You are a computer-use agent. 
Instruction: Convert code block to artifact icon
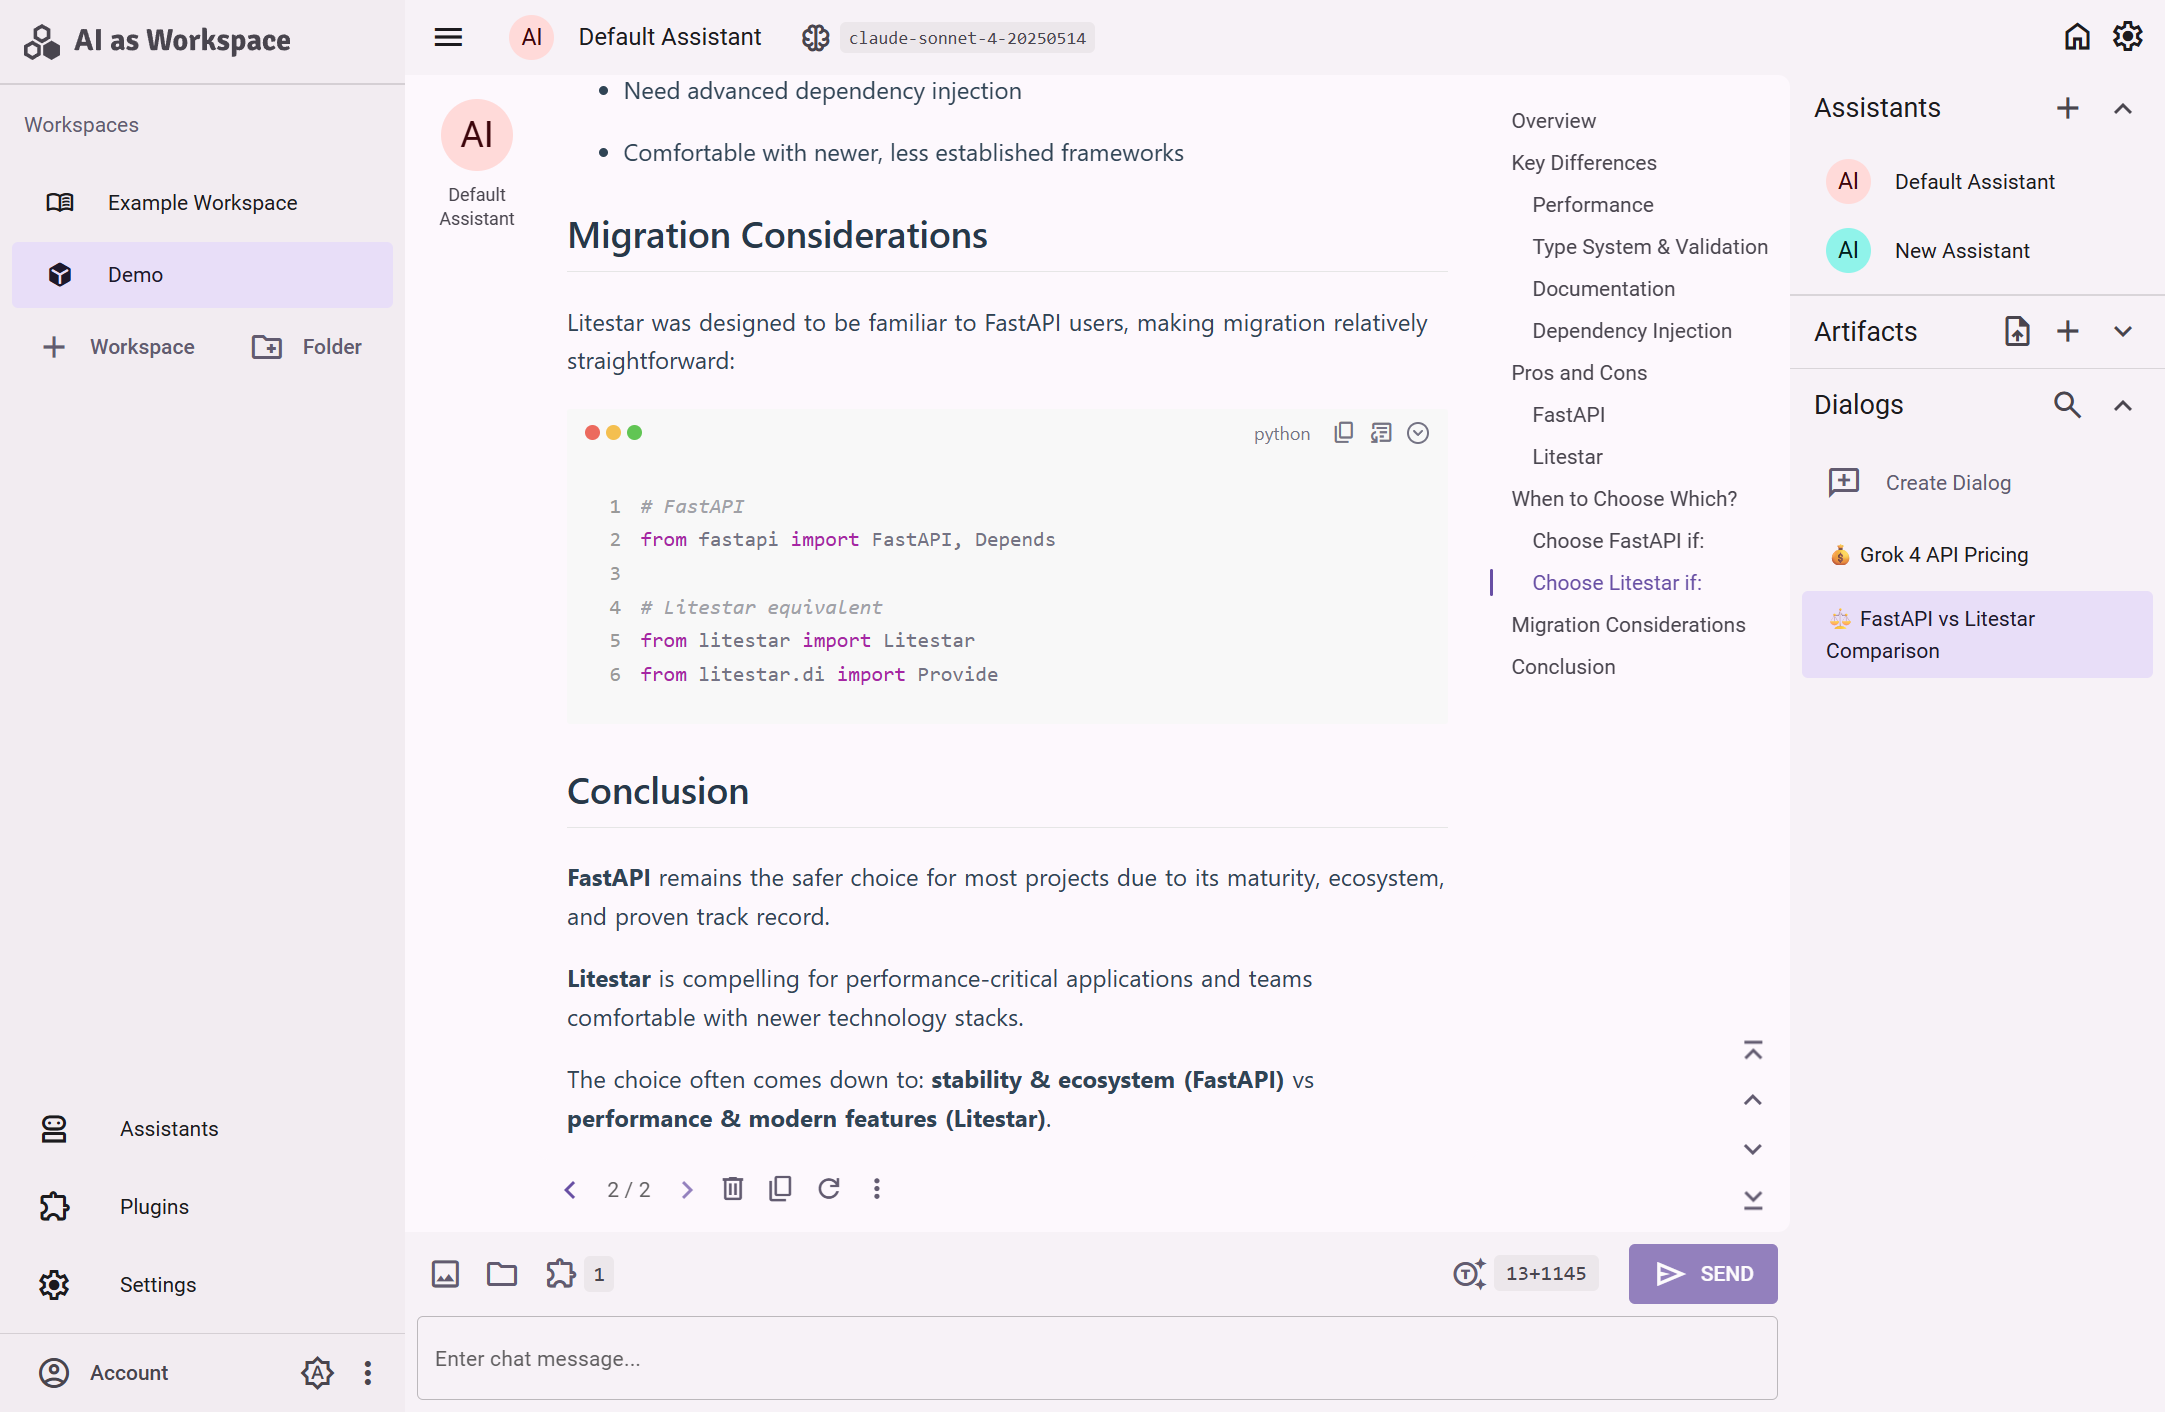[x=1381, y=433]
